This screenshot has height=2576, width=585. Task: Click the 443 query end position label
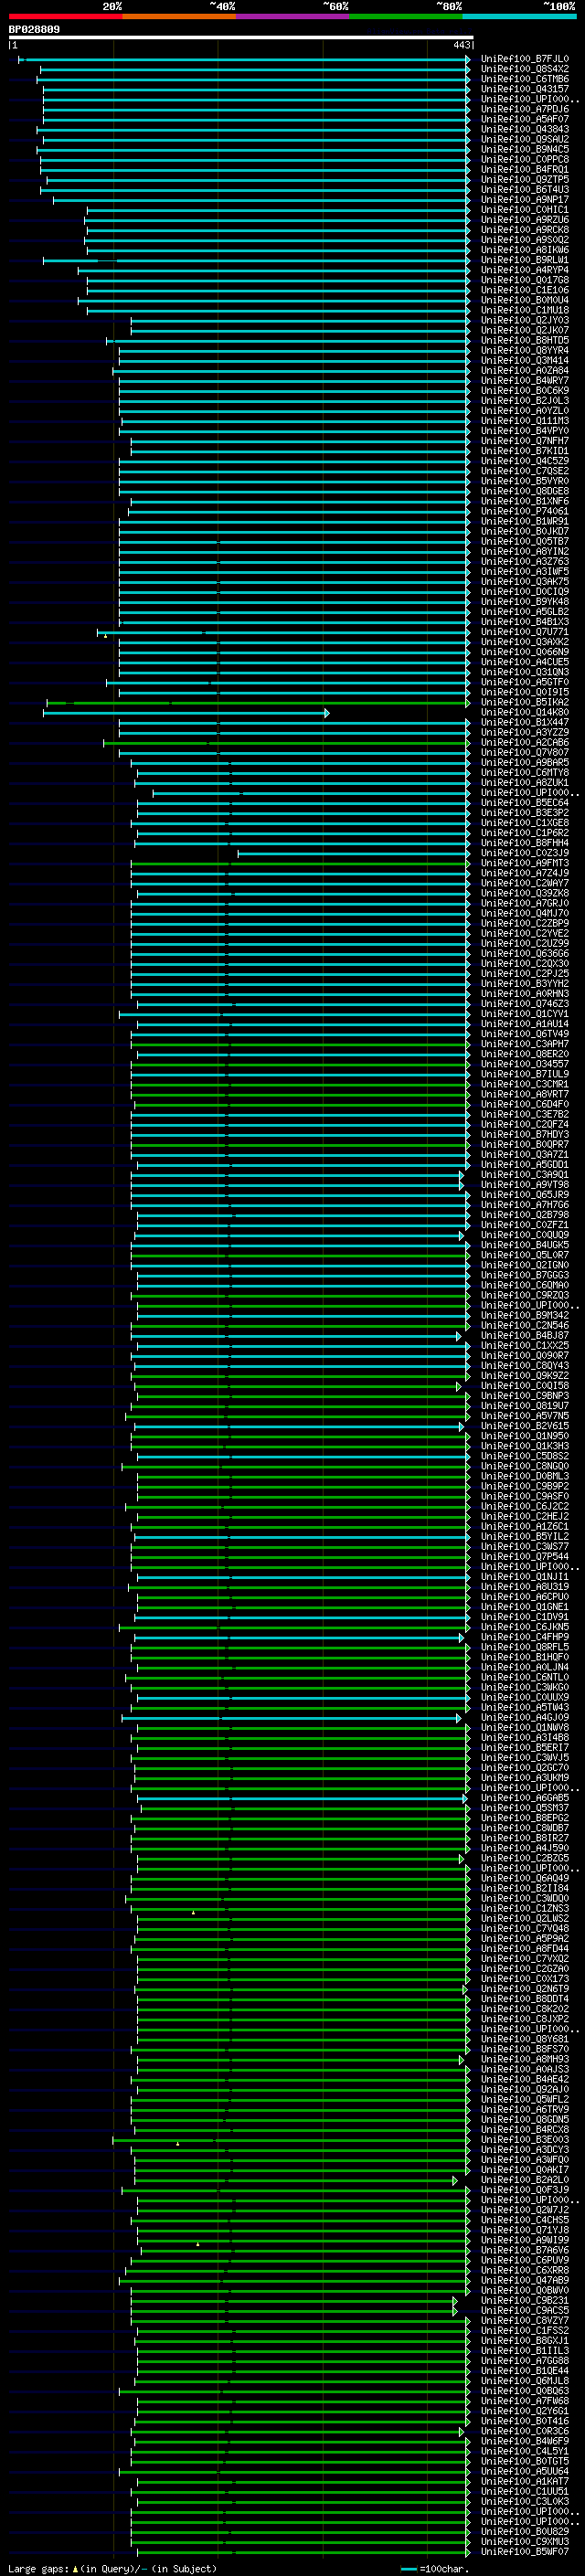coord(461,45)
